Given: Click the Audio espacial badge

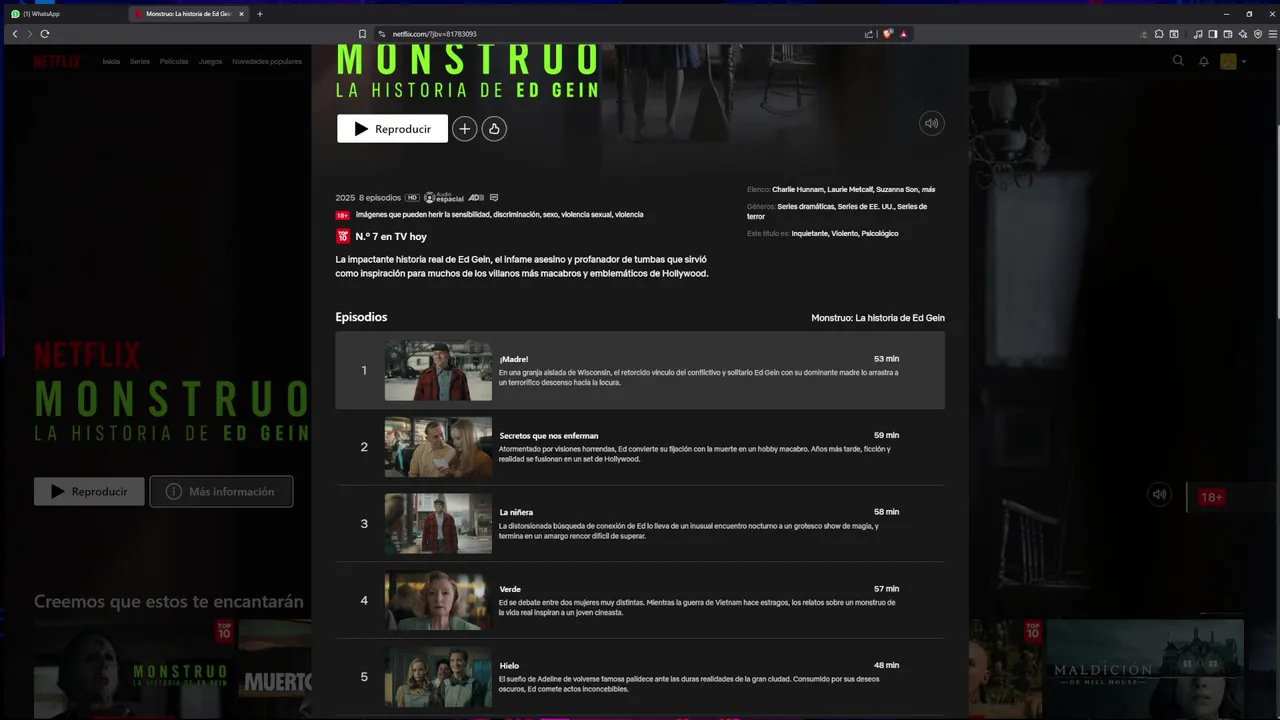Looking at the screenshot, I should pos(444,198).
